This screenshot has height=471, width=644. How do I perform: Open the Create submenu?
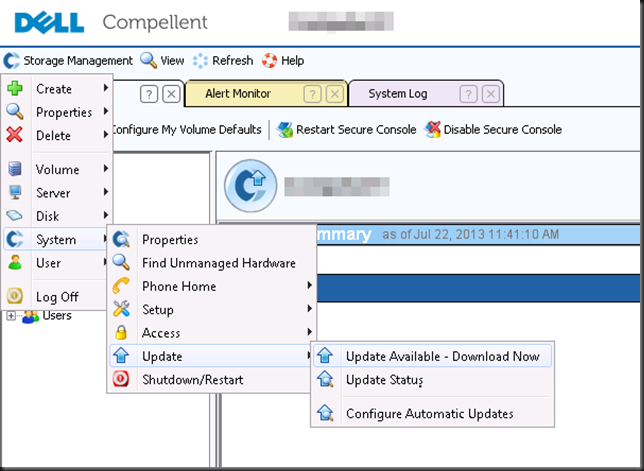58,89
